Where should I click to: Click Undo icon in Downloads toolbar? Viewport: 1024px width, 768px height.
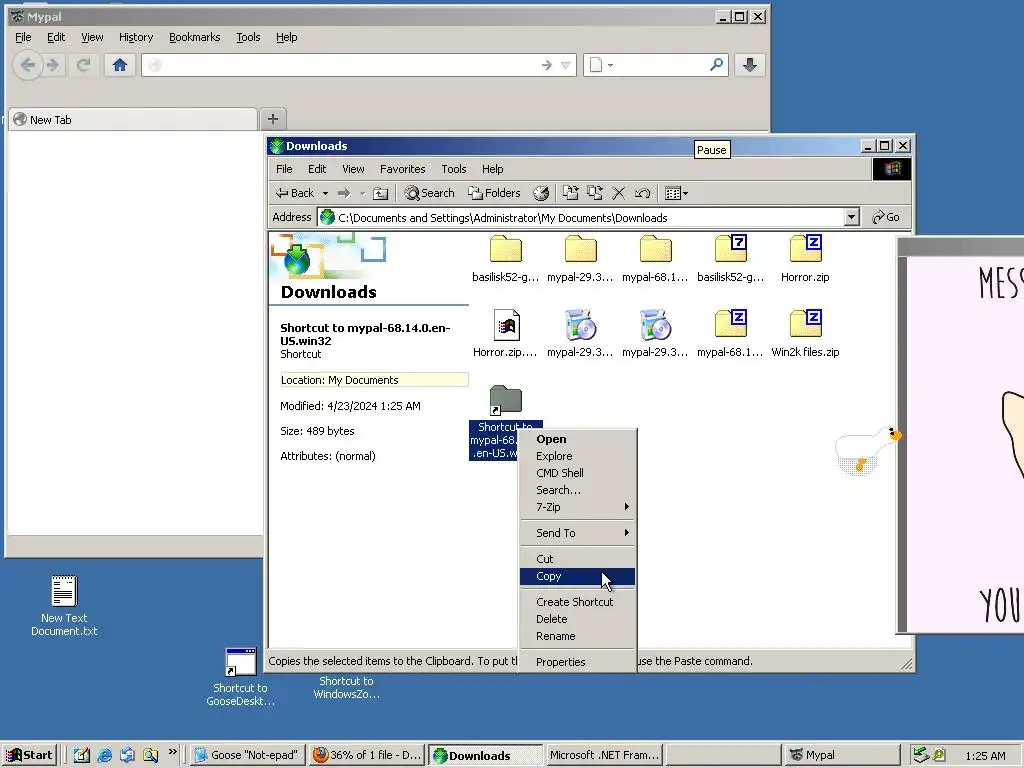[x=642, y=193]
